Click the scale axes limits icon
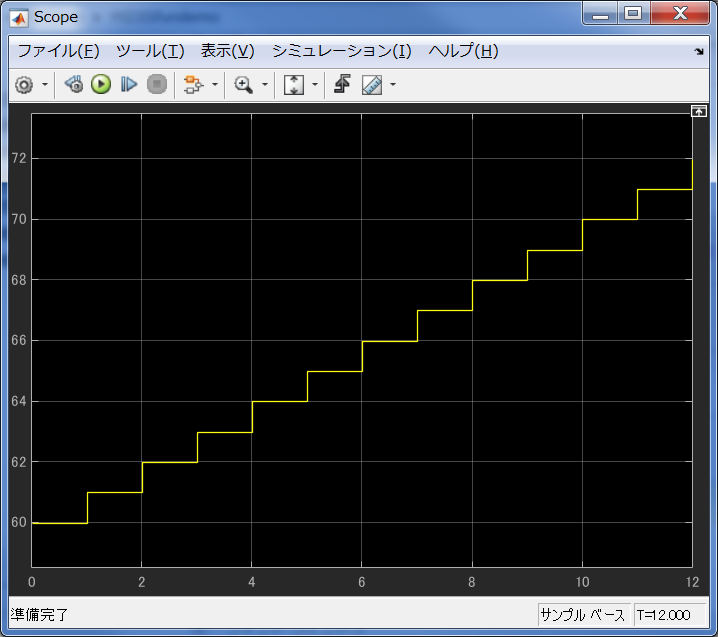Viewport: 718px width, 637px height. pos(294,85)
